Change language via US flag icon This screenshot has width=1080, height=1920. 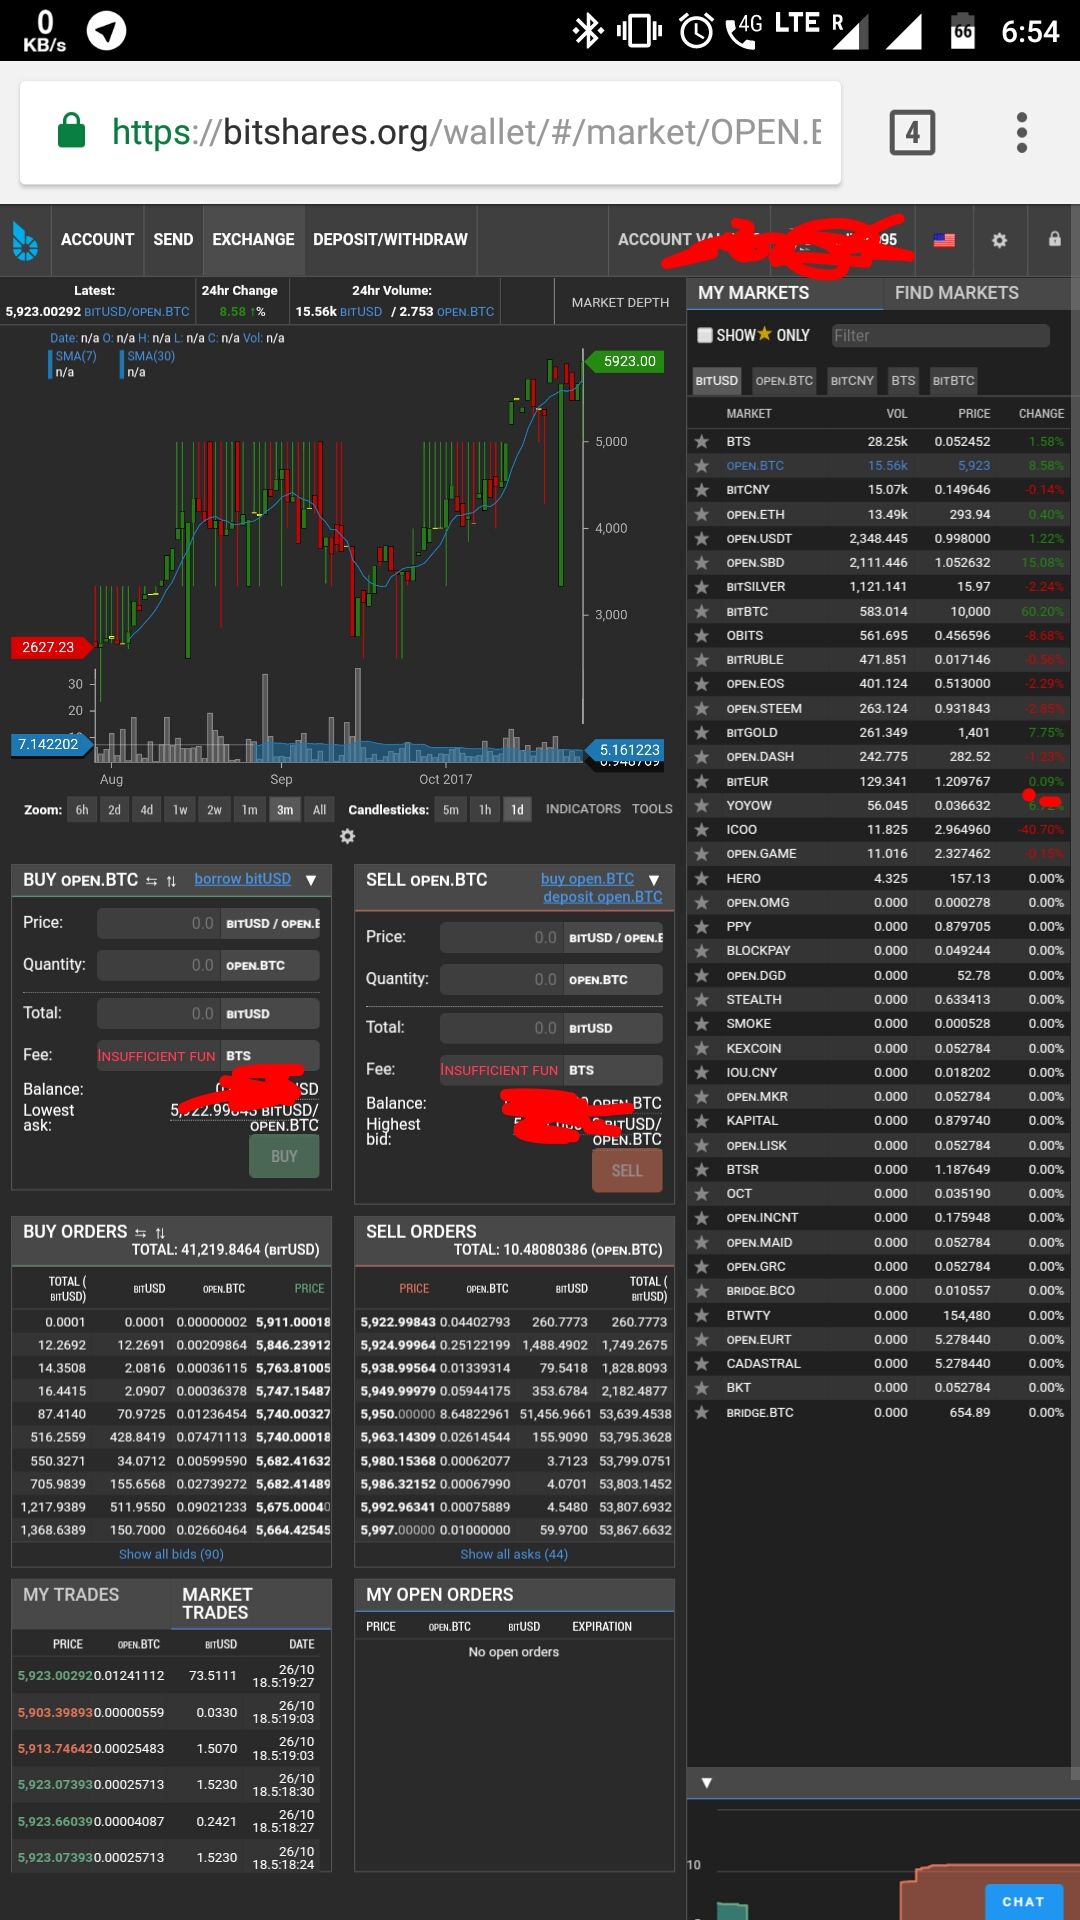pyautogui.click(x=944, y=240)
